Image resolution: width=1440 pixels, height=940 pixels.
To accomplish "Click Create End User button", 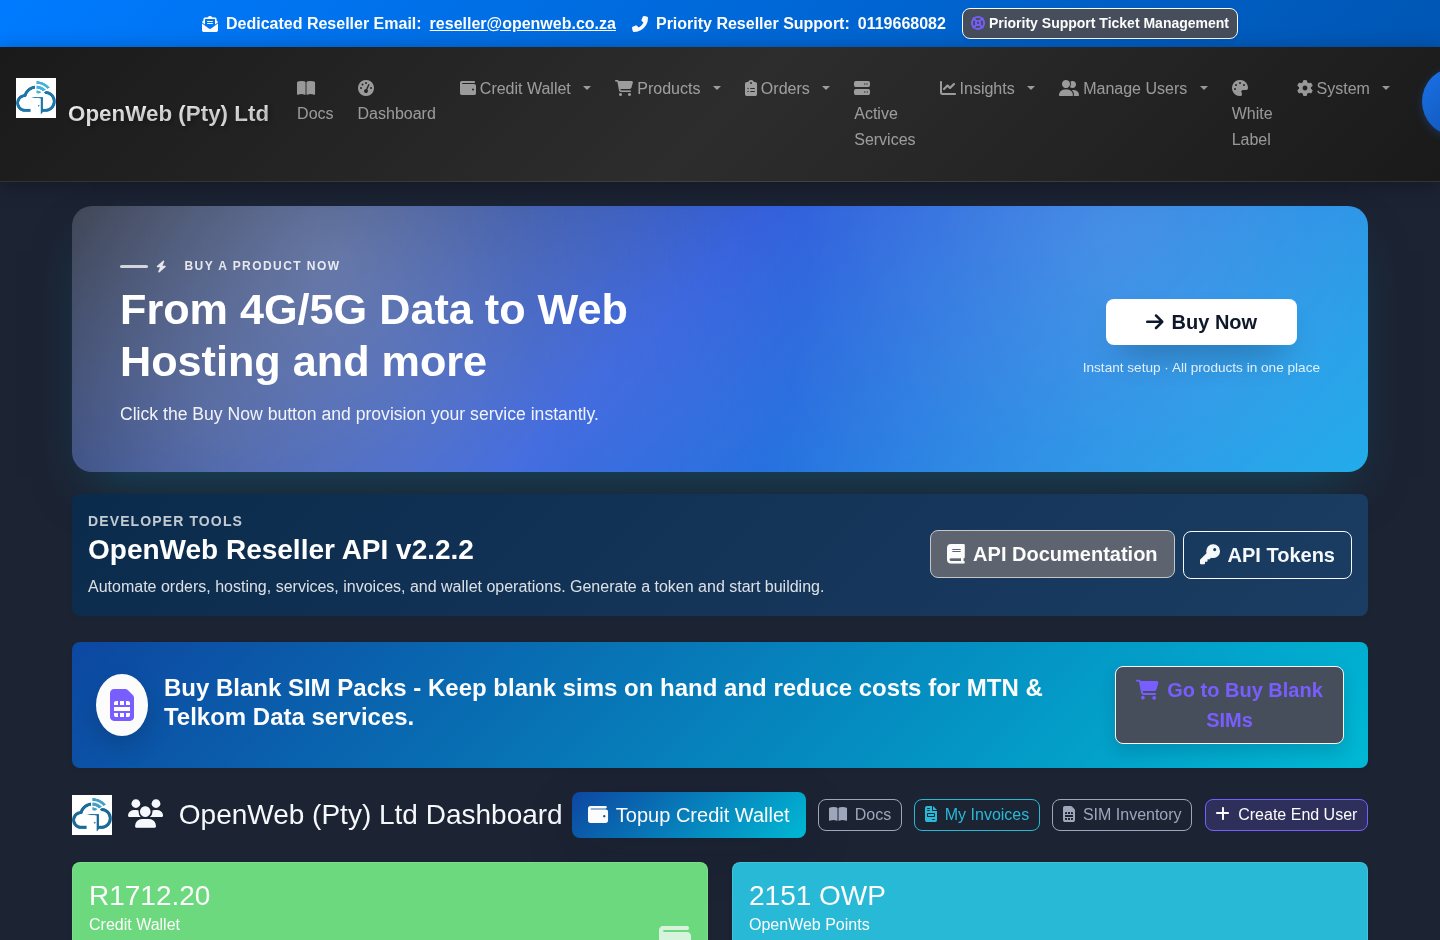I will pos(1286,815).
